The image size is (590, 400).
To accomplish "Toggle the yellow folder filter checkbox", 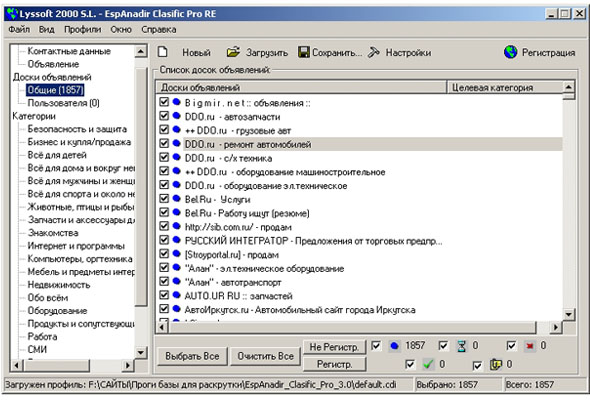I will pos(477,365).
